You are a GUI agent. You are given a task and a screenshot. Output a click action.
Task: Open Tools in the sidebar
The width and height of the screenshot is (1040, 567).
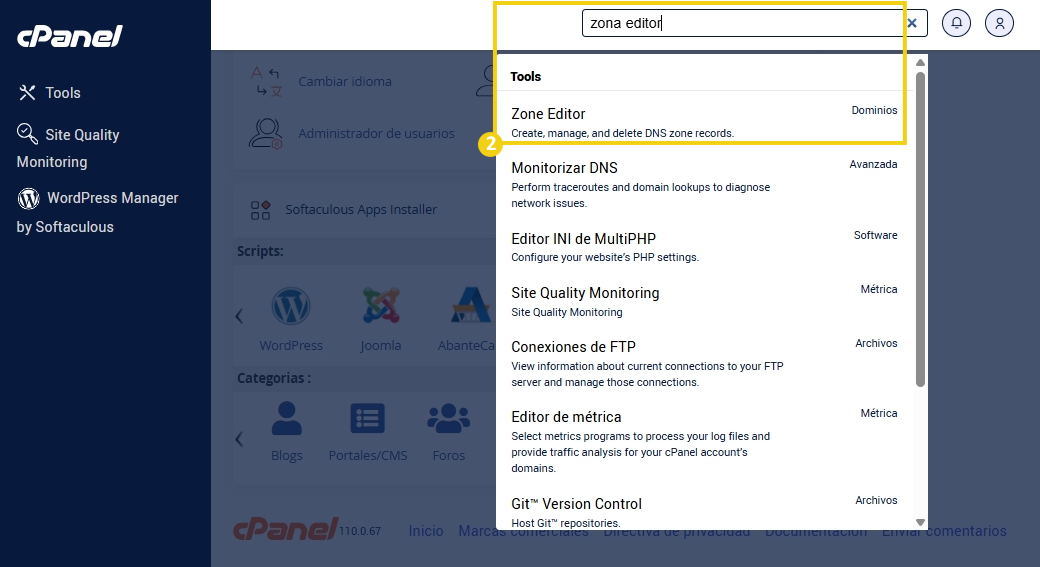click(50, 93)
